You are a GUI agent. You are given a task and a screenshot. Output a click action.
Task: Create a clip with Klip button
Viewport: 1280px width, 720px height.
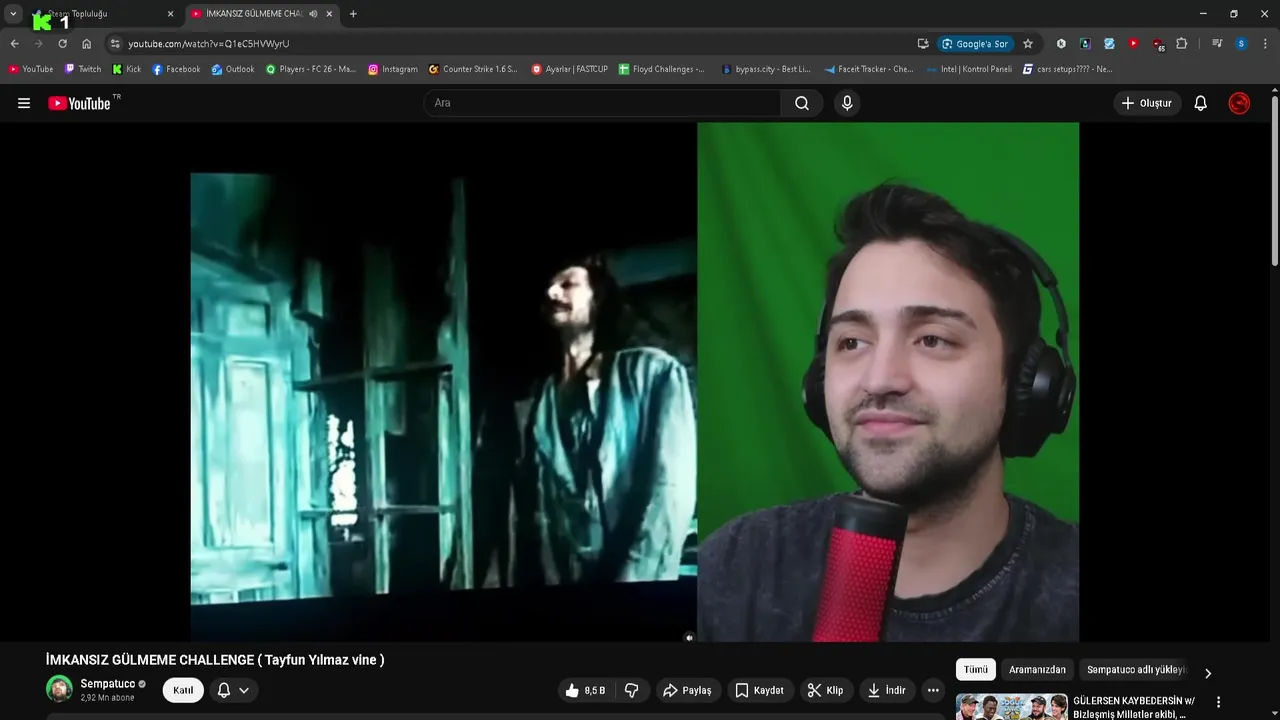(826, 690)
